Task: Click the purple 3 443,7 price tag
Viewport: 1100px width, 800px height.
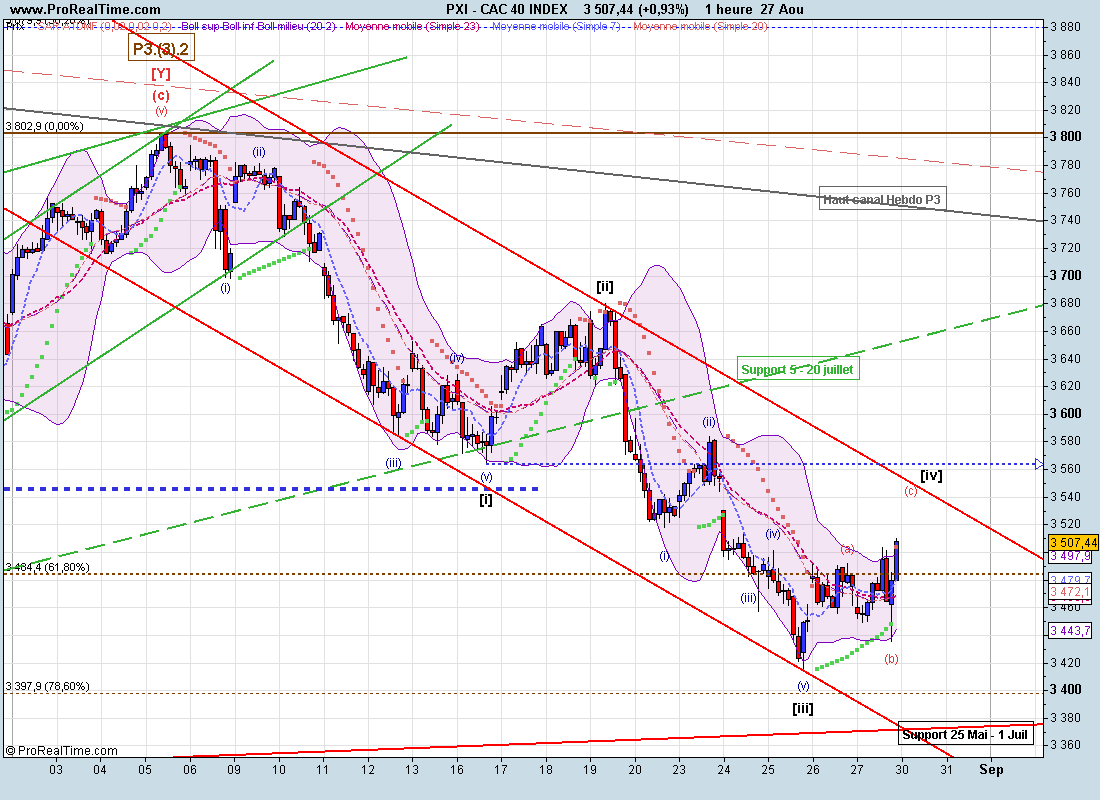Action: [x=1071, y=629]
